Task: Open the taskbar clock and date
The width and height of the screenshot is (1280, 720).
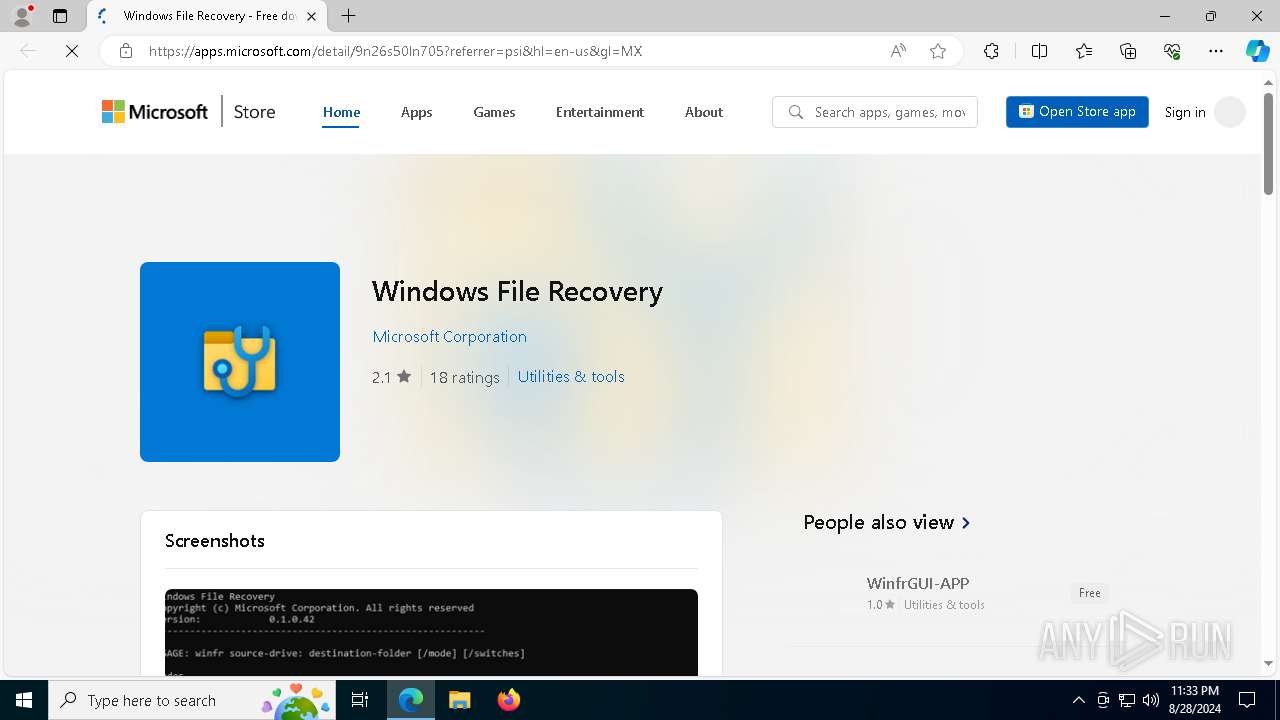Action: click(1195, 700)
